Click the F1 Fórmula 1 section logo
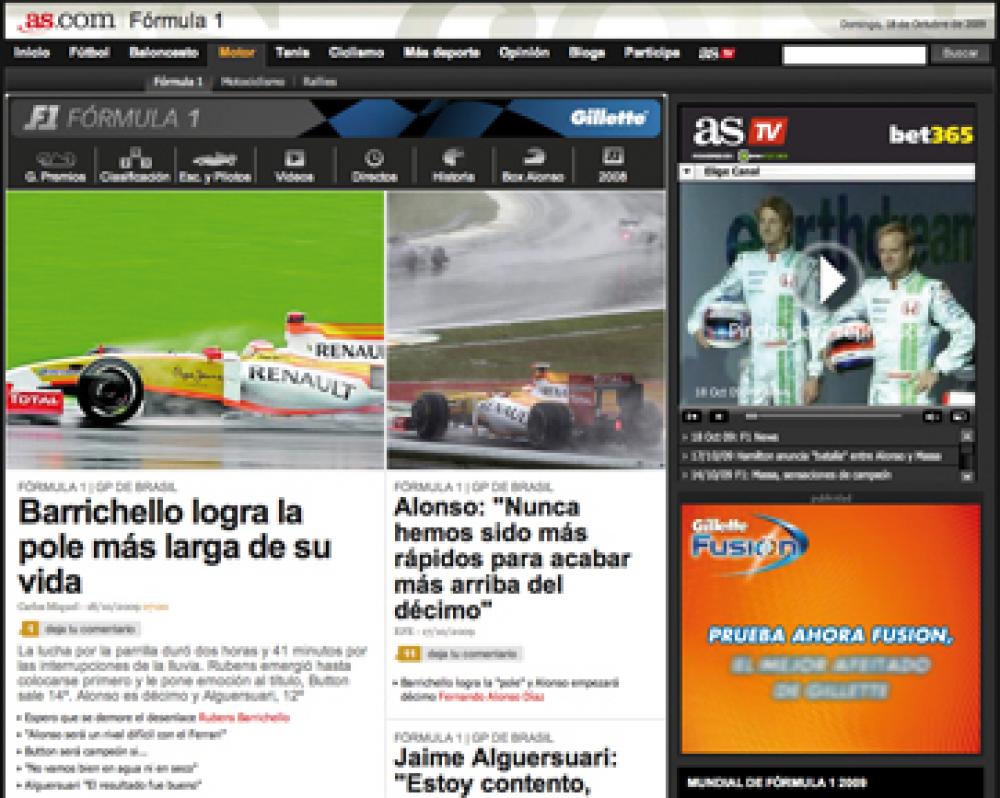This screenshot has width=1000, height=798. pyautogui.click(x=112, y=118)
